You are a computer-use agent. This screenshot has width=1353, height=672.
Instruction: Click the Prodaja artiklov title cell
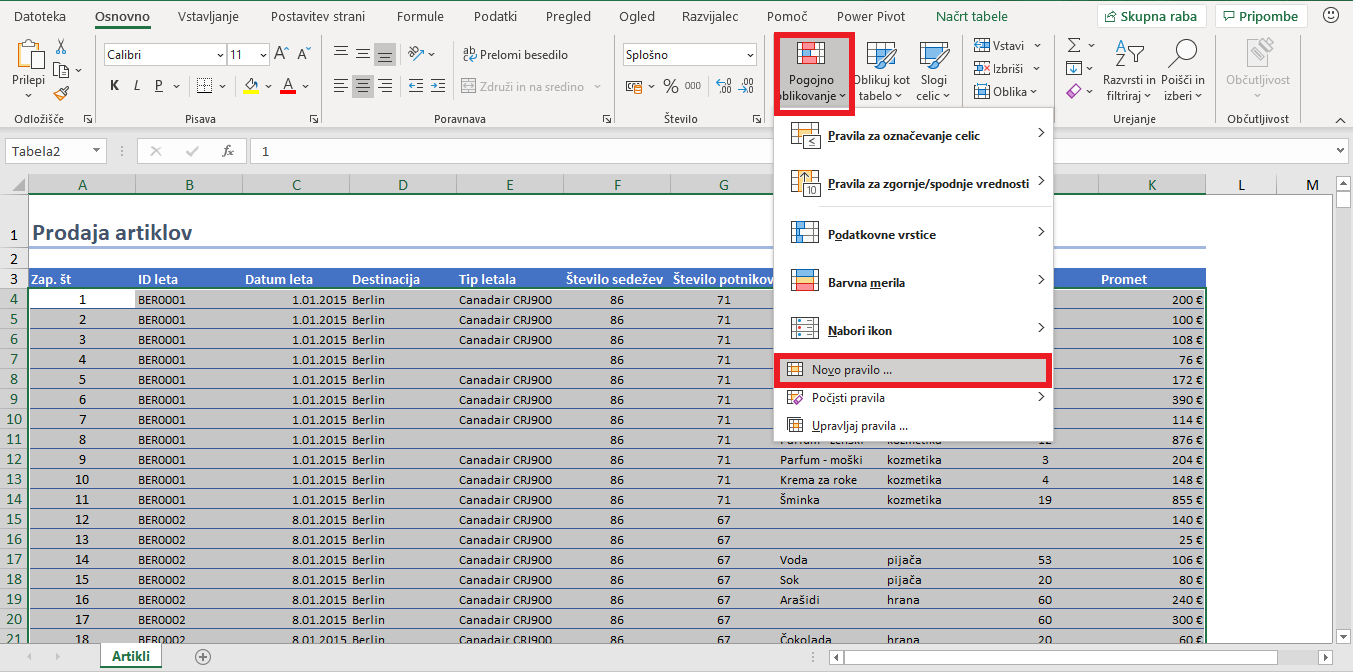[112, 233]
